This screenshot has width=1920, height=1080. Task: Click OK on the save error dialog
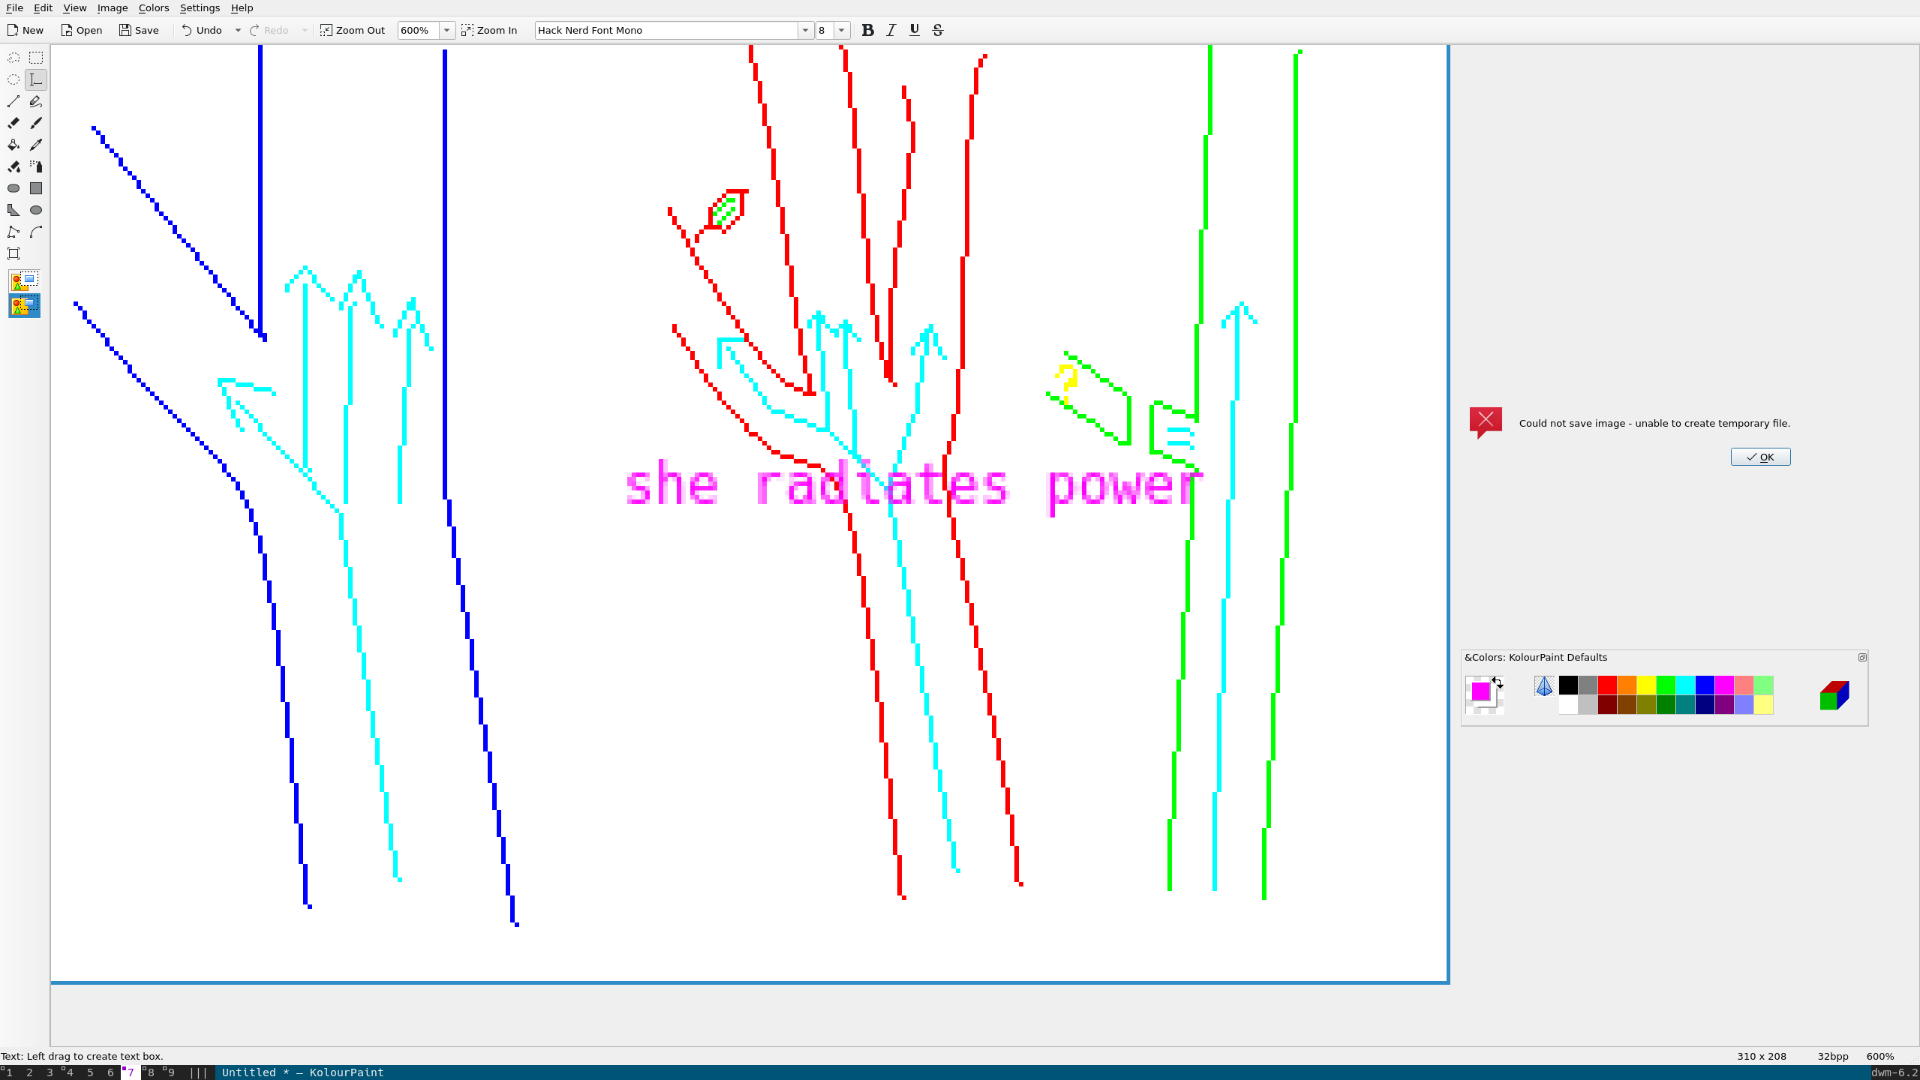coord(1760,457)
